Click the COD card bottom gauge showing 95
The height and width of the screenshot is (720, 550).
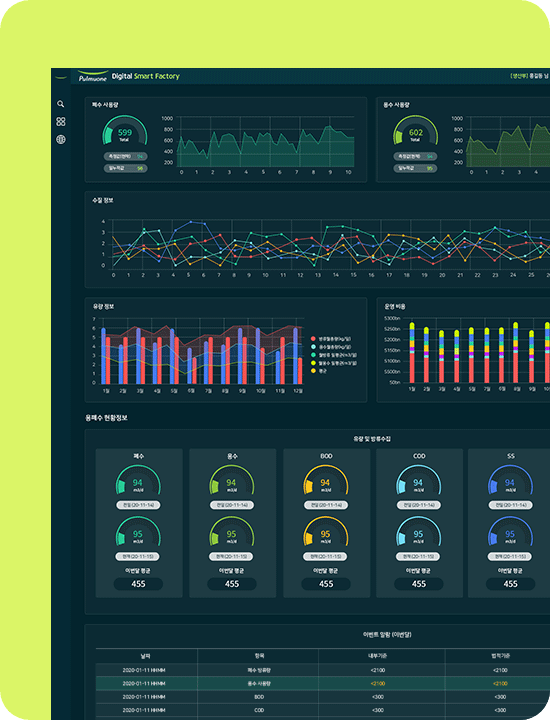418,532
